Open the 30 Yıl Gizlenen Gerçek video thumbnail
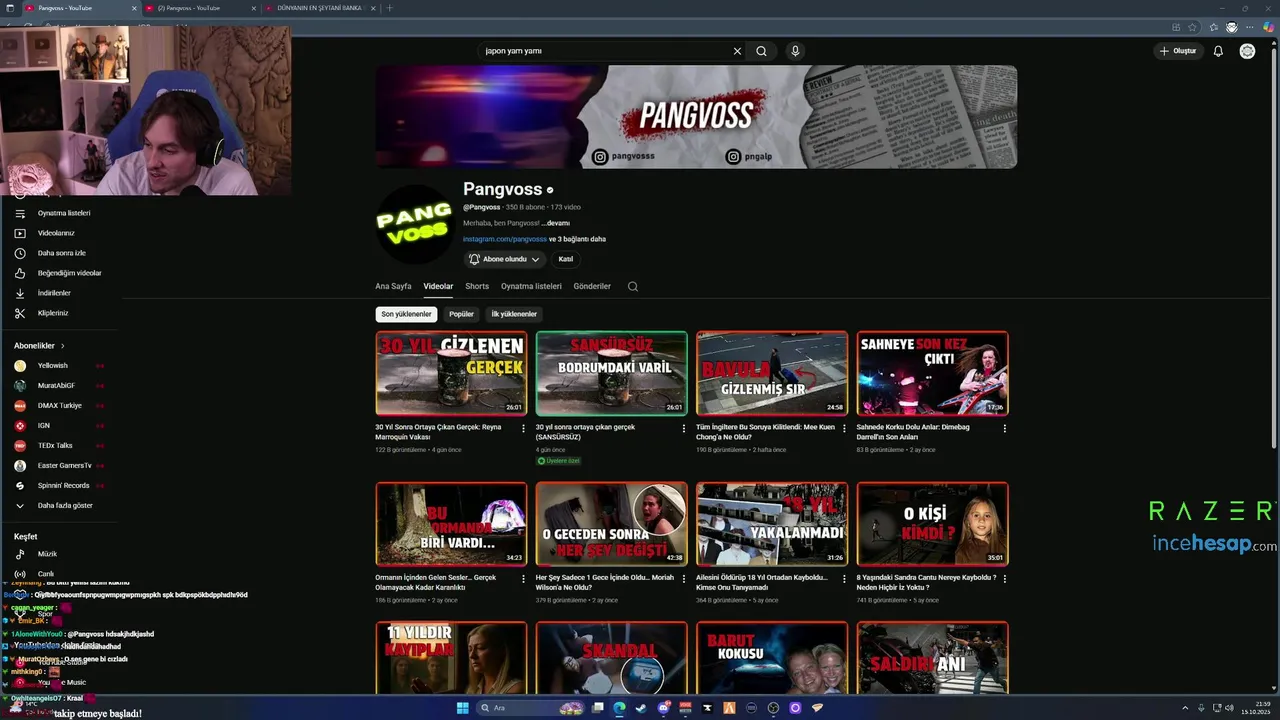 click(451, 373)
